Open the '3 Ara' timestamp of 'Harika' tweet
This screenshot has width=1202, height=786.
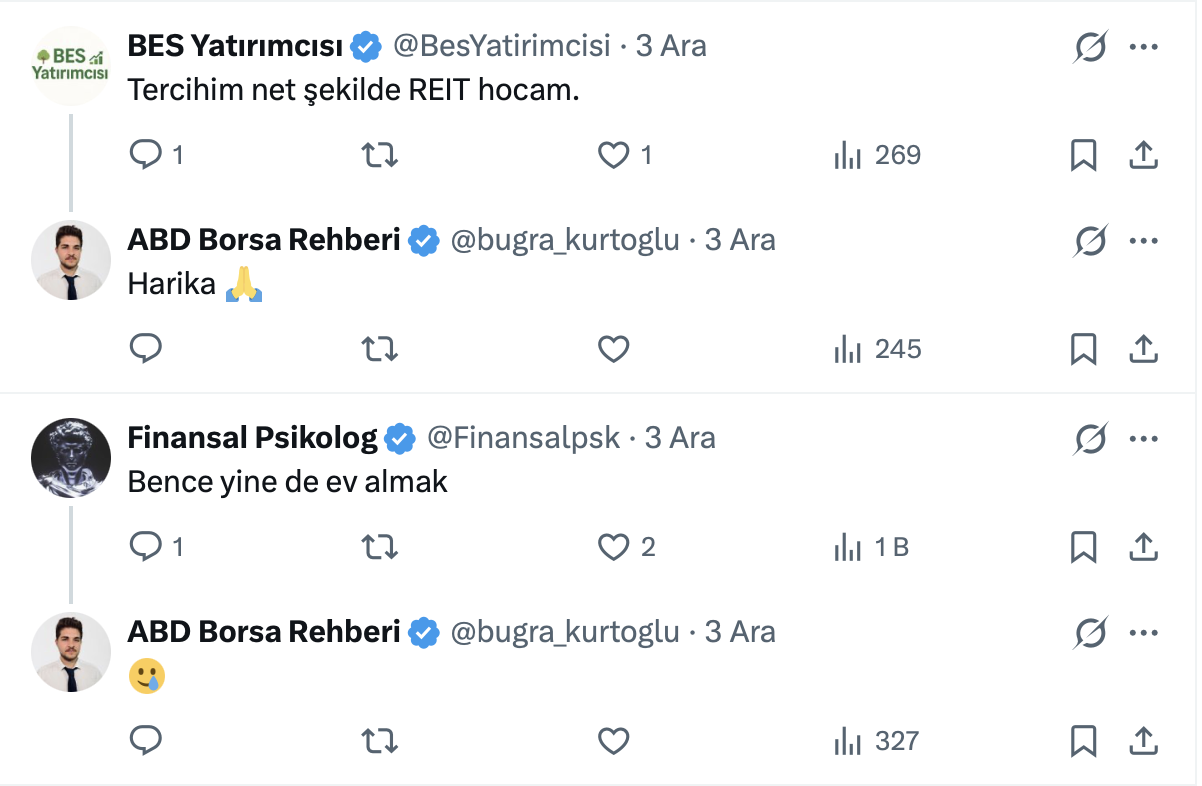[x=740, y=240]
